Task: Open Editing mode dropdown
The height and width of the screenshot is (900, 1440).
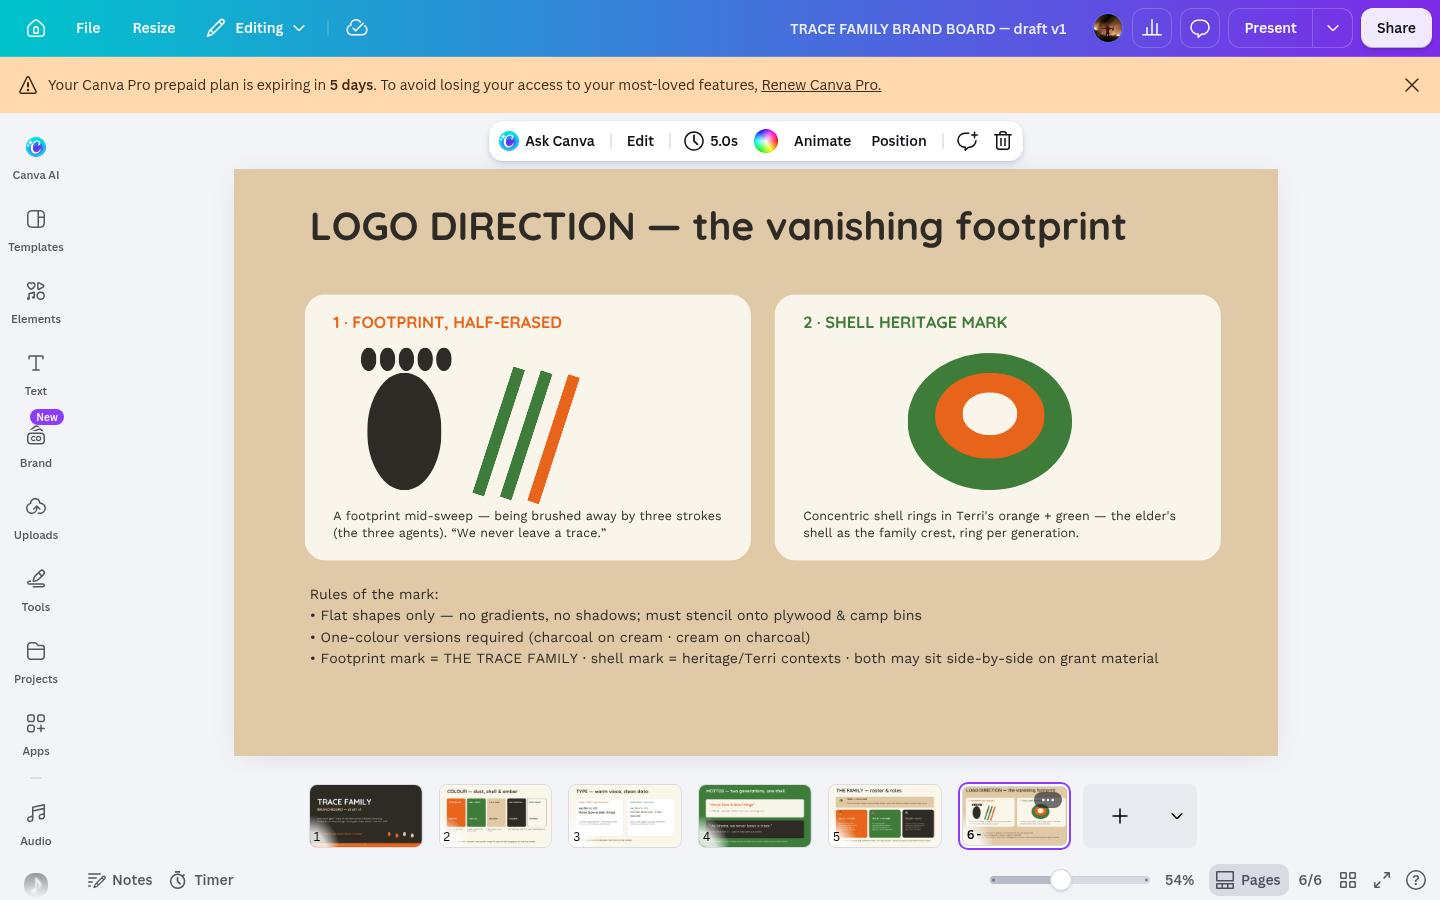Action: (x=256, y=28)
